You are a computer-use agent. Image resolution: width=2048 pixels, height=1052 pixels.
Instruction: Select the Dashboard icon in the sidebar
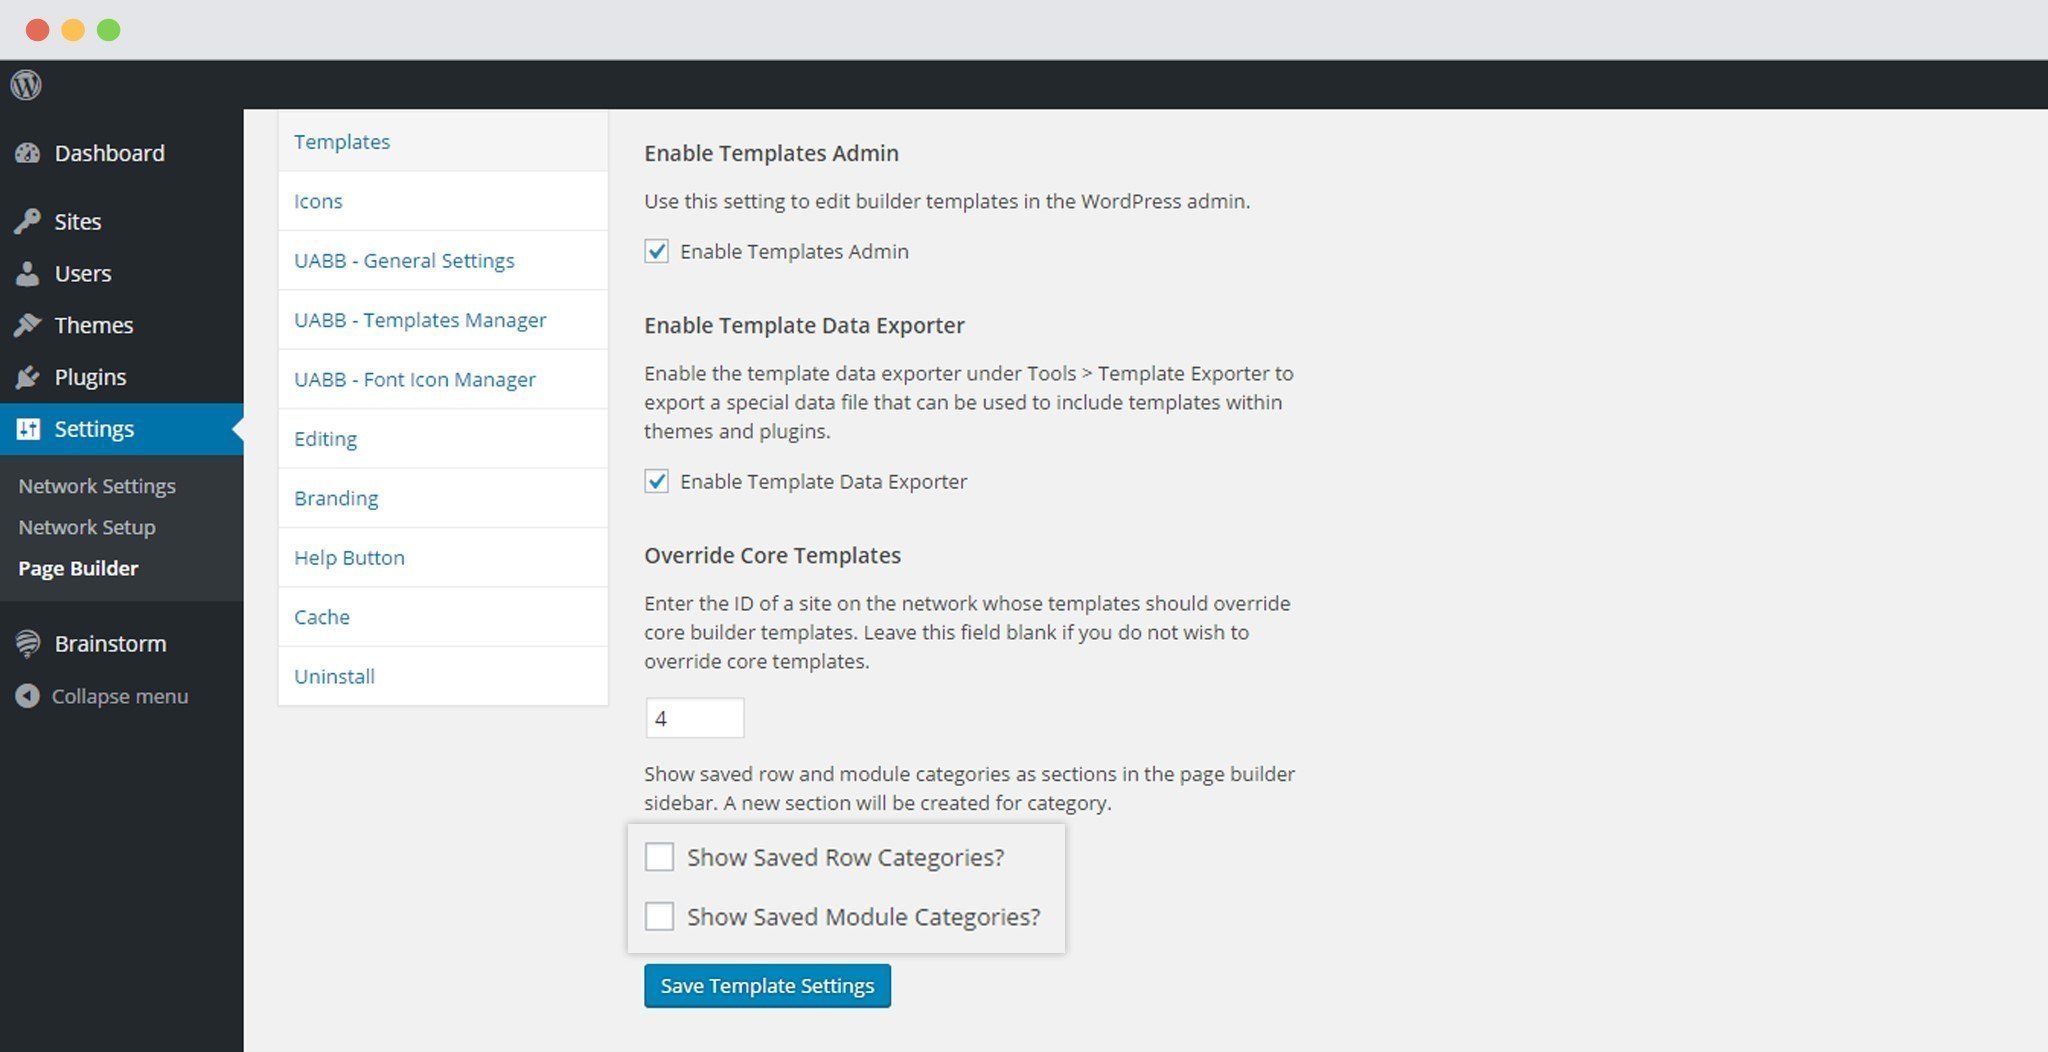point(28,152)
